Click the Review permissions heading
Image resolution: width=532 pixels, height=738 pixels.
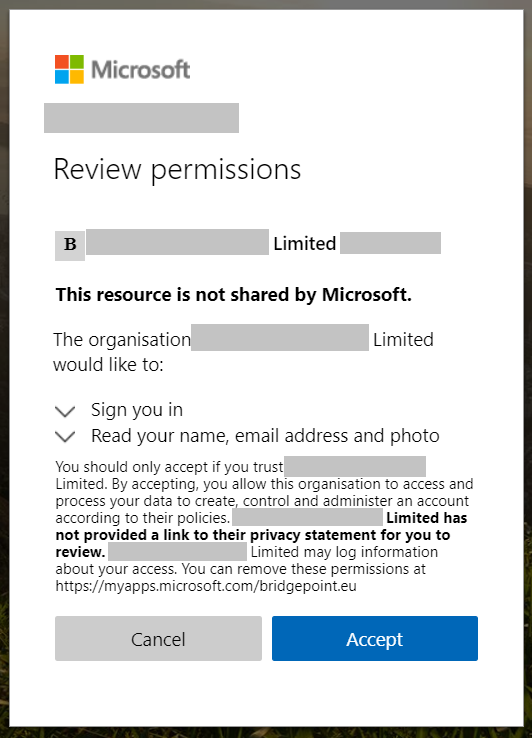177,169
